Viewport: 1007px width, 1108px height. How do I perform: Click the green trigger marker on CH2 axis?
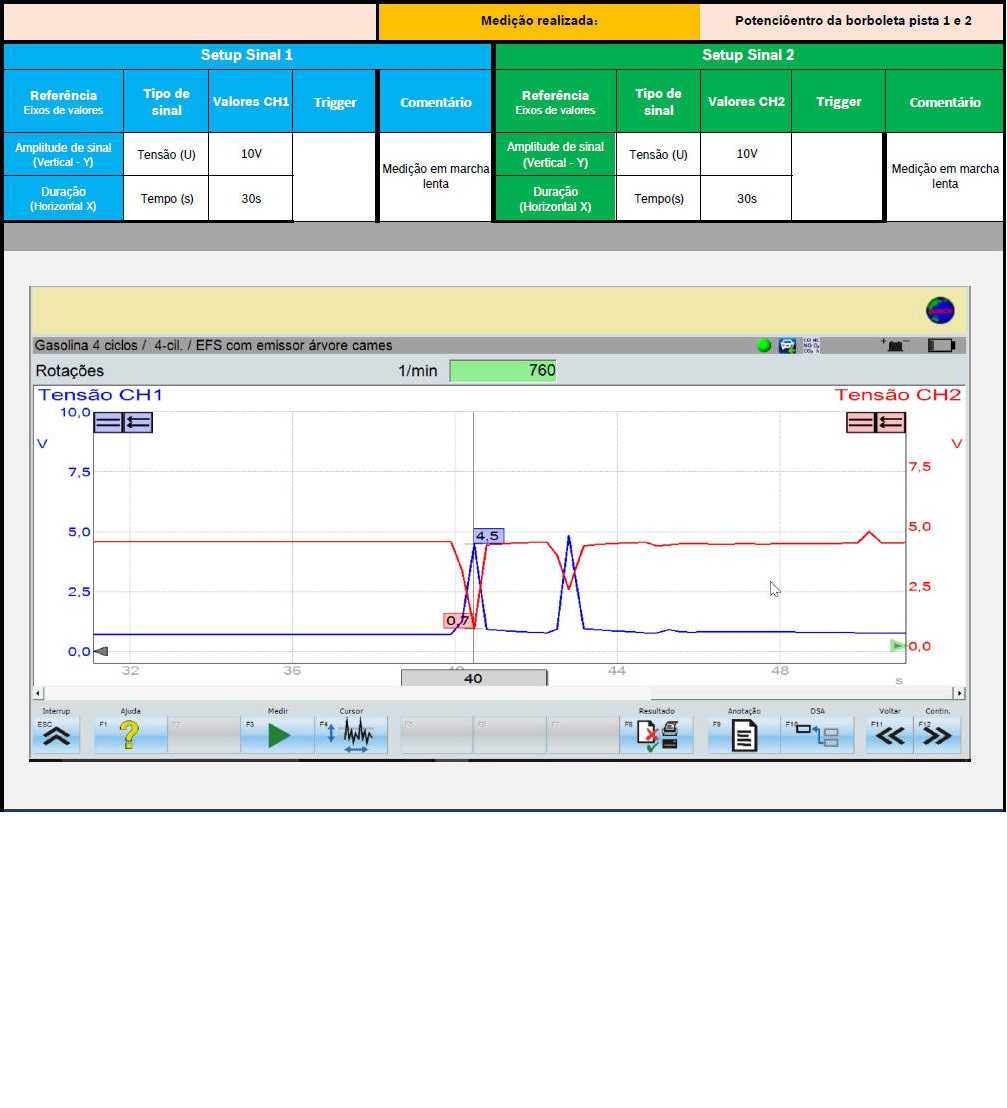(897, 646)
